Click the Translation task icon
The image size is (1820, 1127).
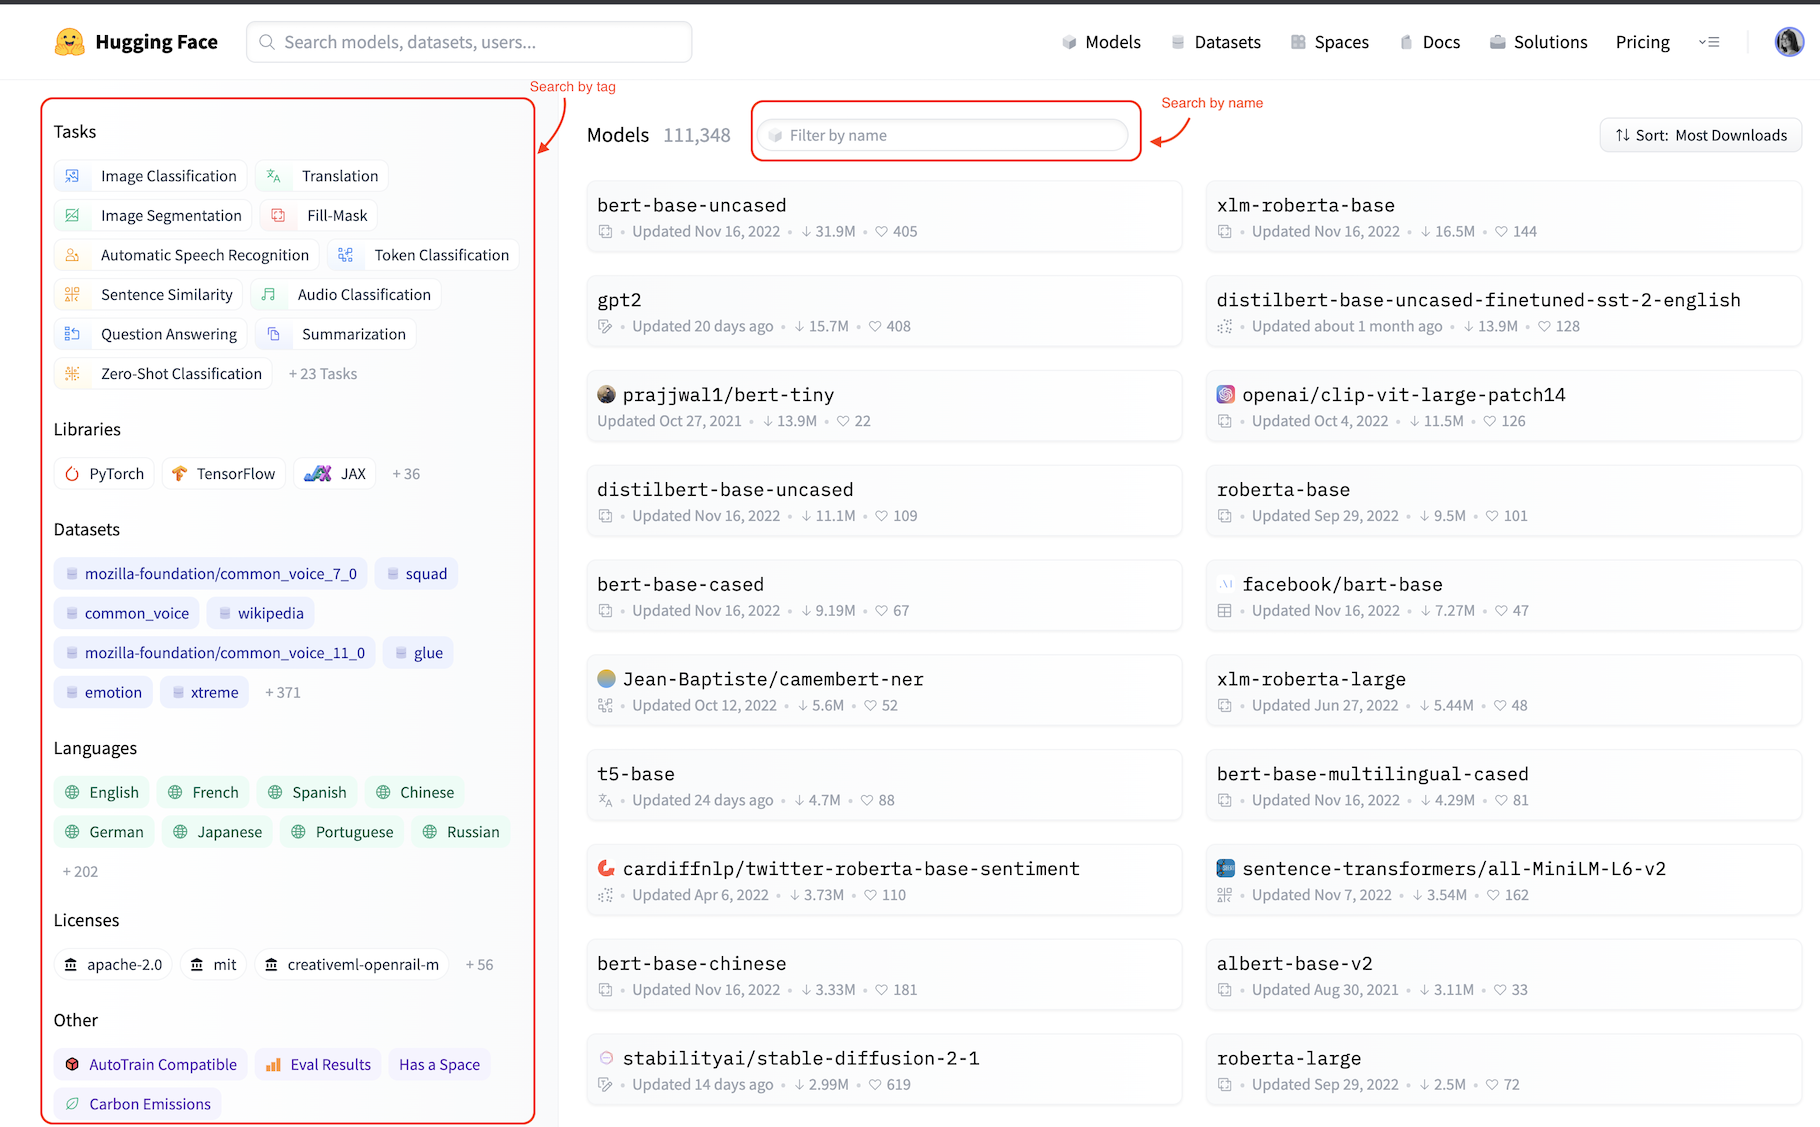click(273, 176)
